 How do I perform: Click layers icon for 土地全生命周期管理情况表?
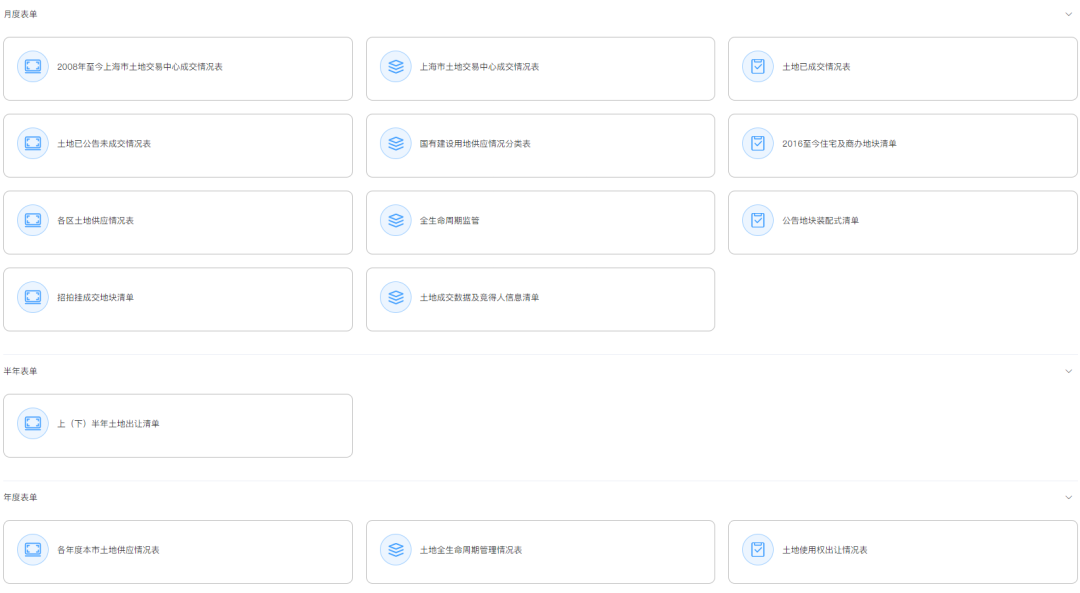(395, 550)
